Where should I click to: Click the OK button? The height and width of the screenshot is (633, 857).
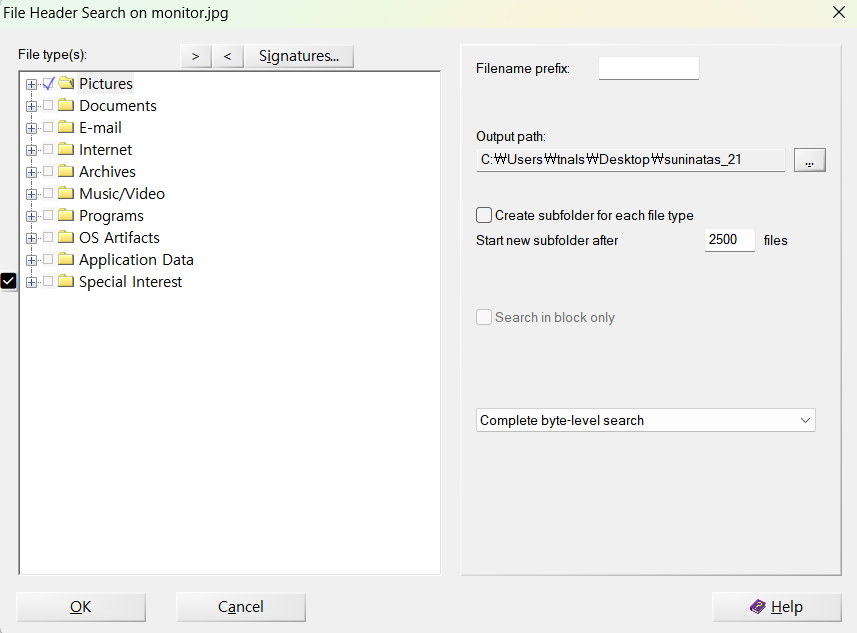tap(81, 607)
